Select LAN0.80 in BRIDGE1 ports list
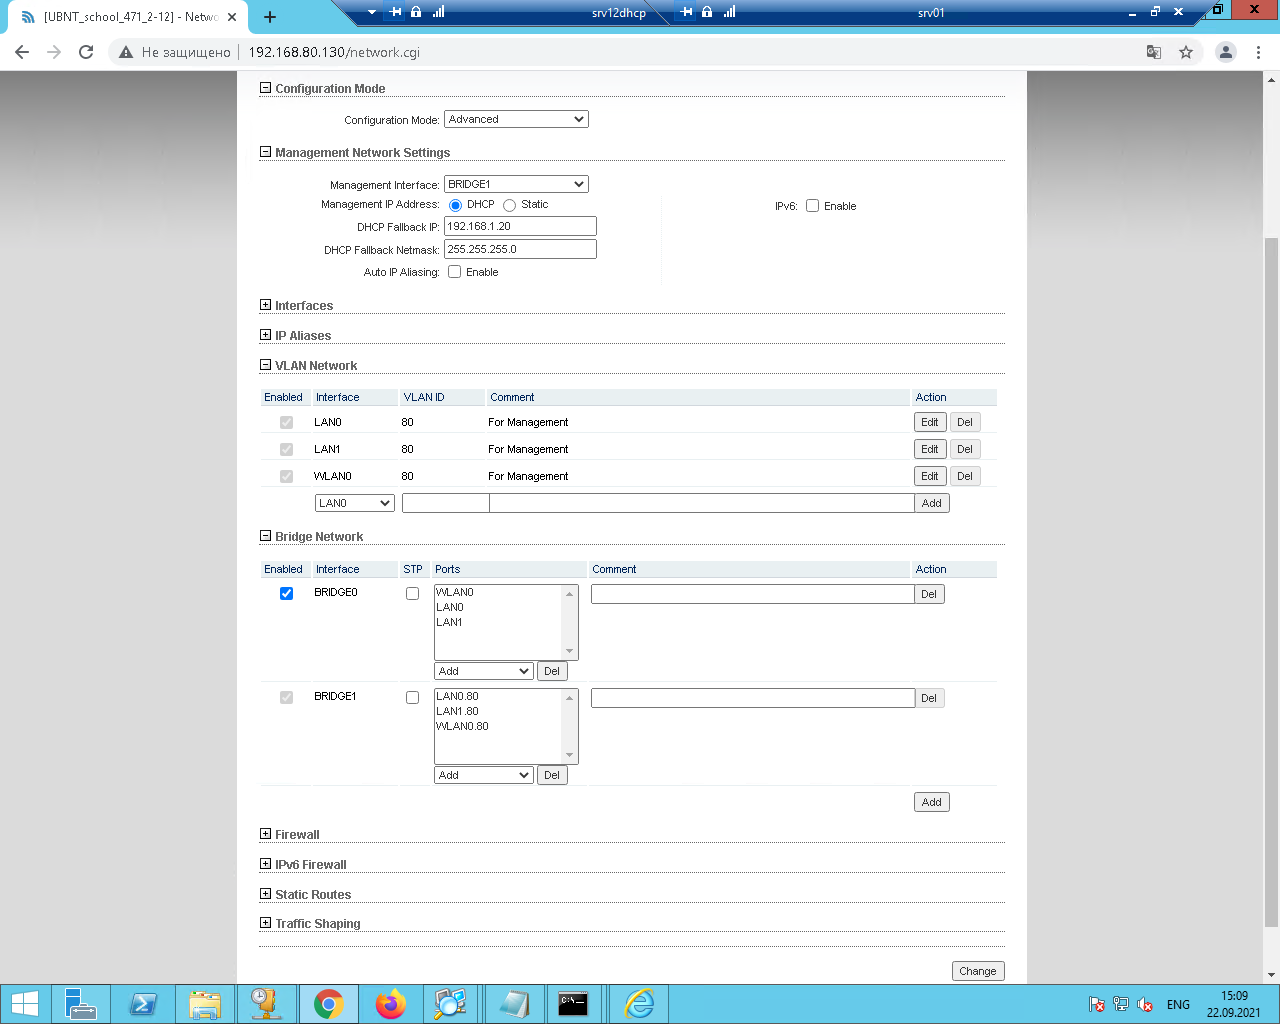 coord(458,696)
